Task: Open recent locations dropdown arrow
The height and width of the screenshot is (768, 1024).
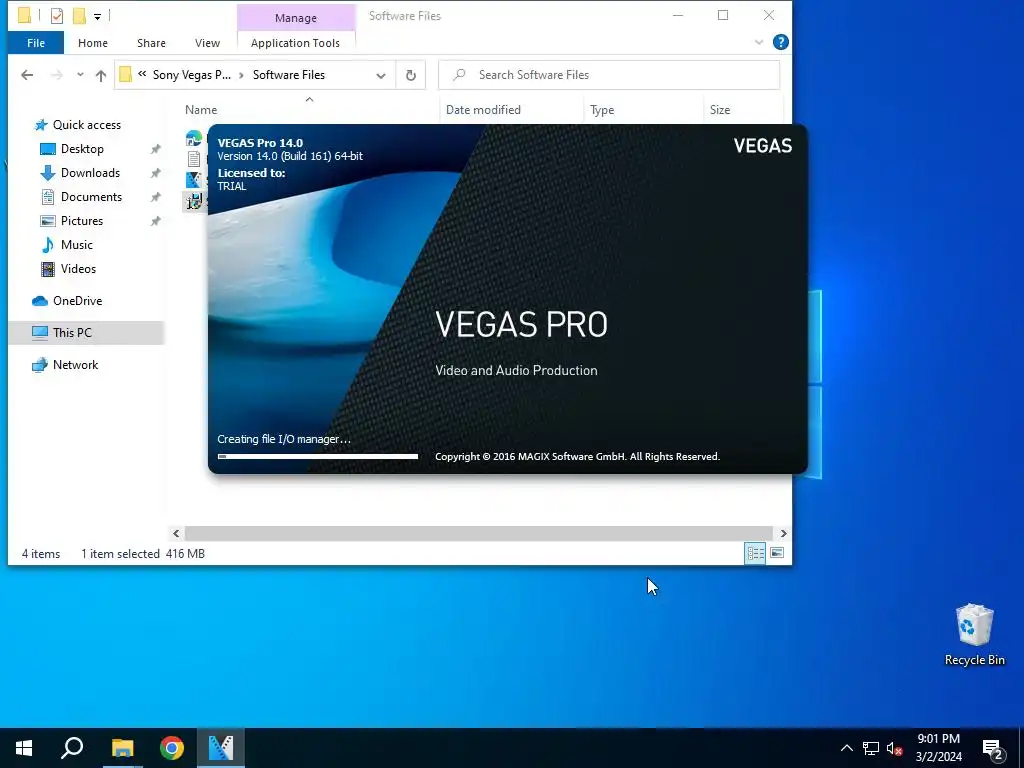Action: pyautogui.click(x=80, y=75)
